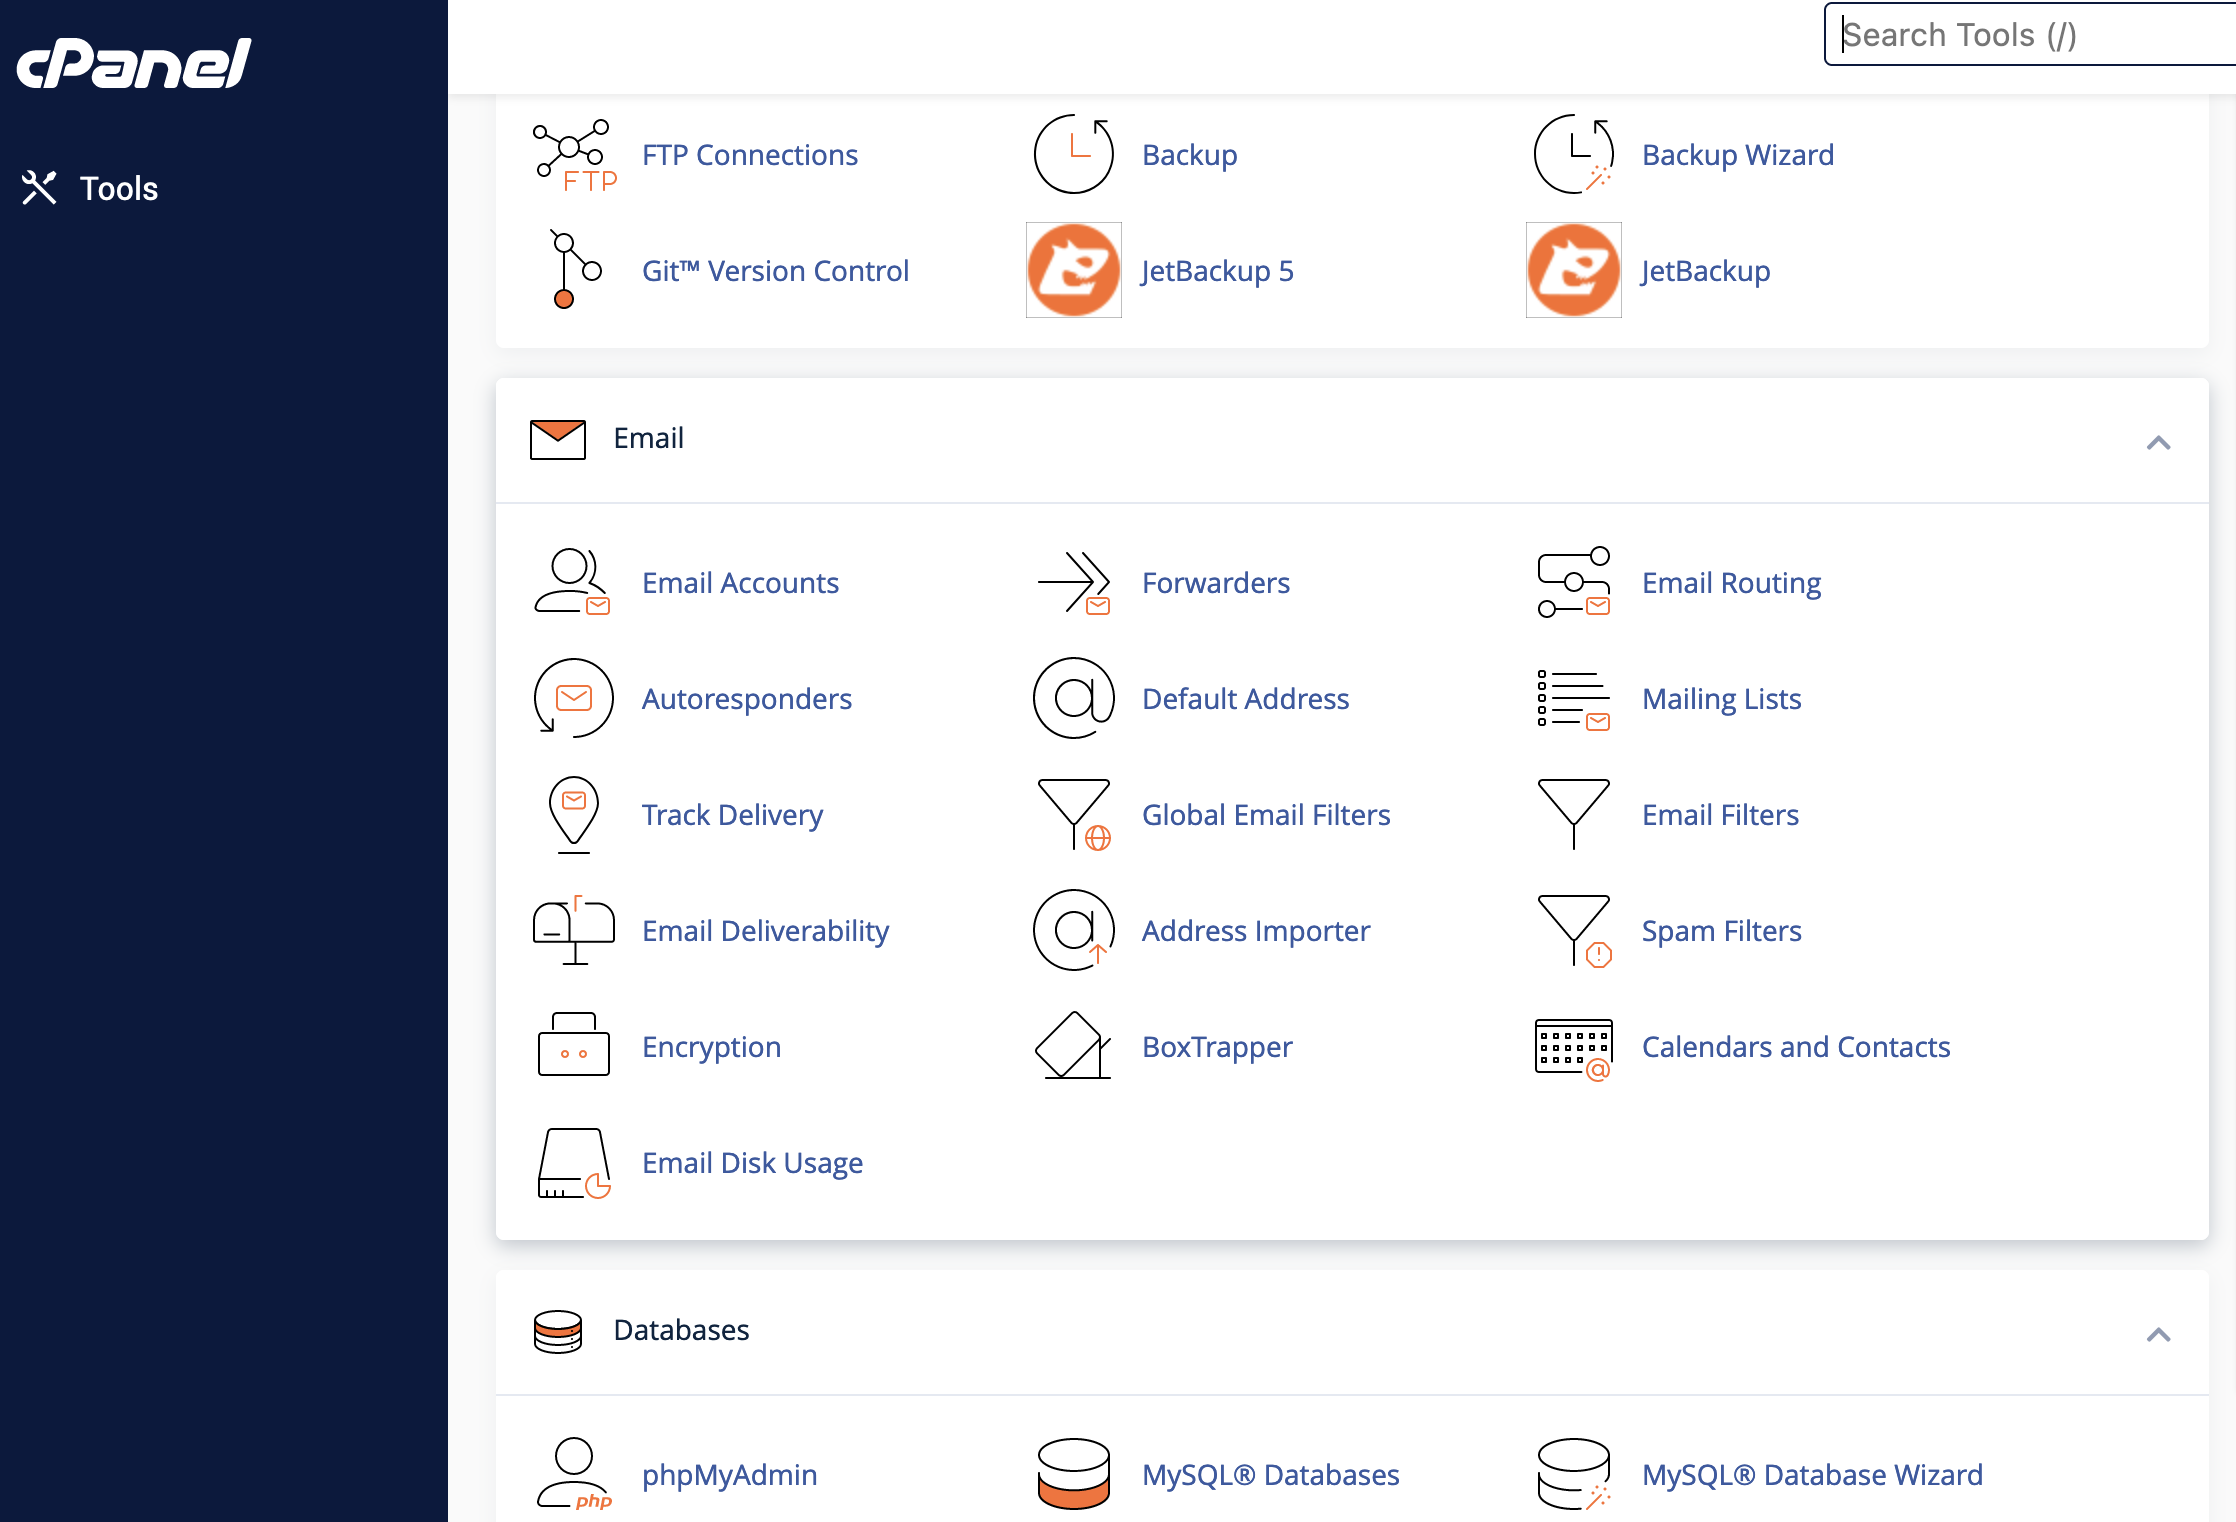Image resolution: width=2236 pixels, height=1522 pixels.
Task: Click the JetBackup 5 orange icon
Action: tap(1074, 270)
